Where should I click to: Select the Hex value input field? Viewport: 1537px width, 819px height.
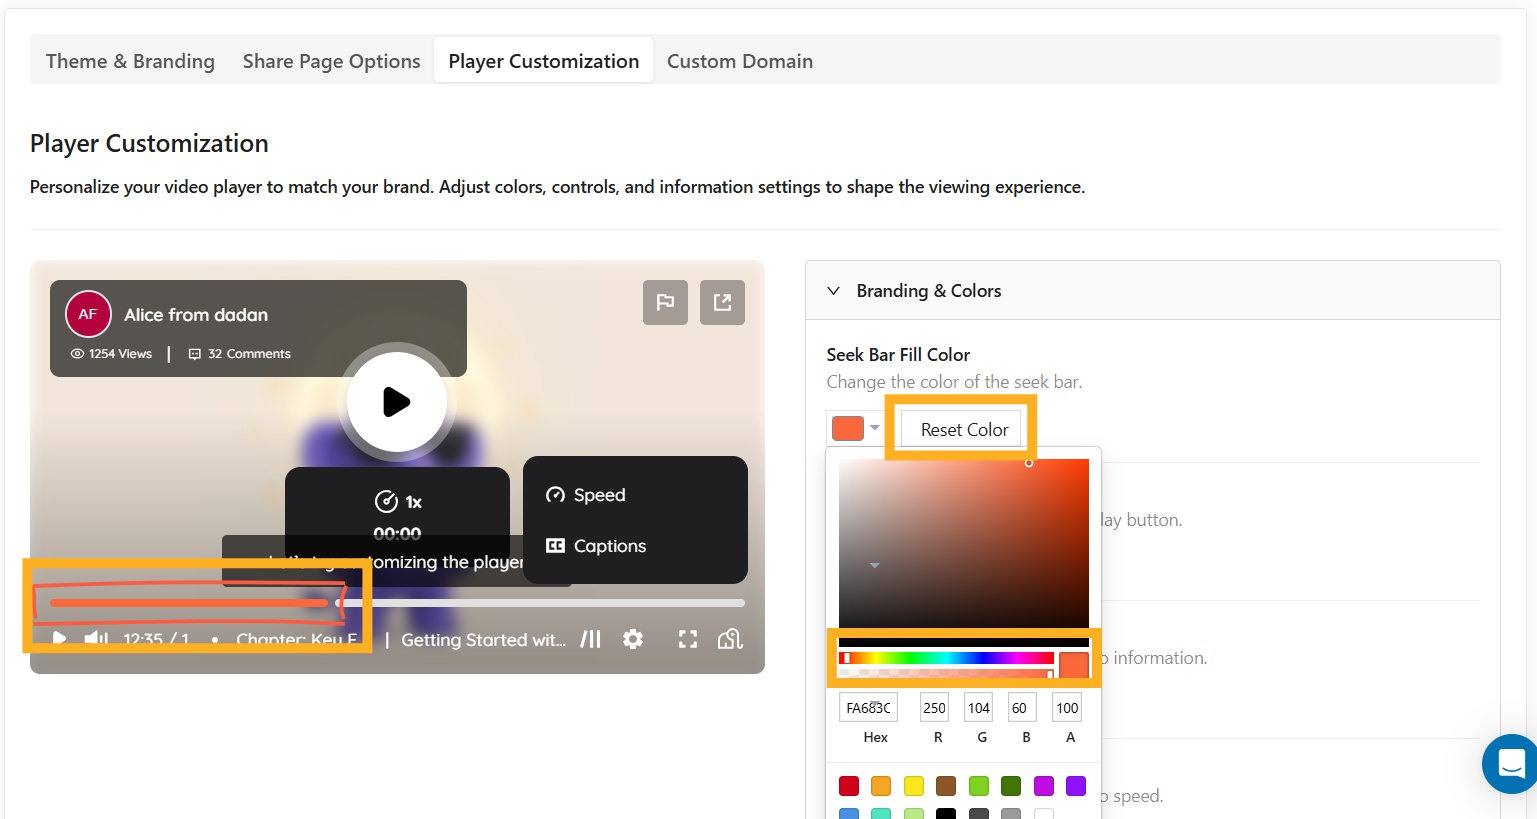[x=868, y=707]
